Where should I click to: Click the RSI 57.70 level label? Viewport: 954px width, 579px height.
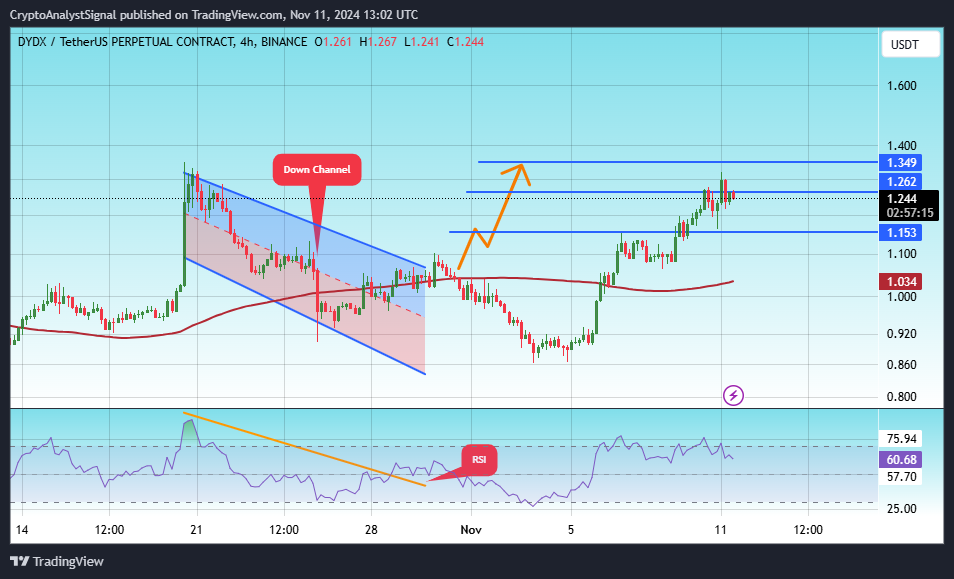coord(902,477)
